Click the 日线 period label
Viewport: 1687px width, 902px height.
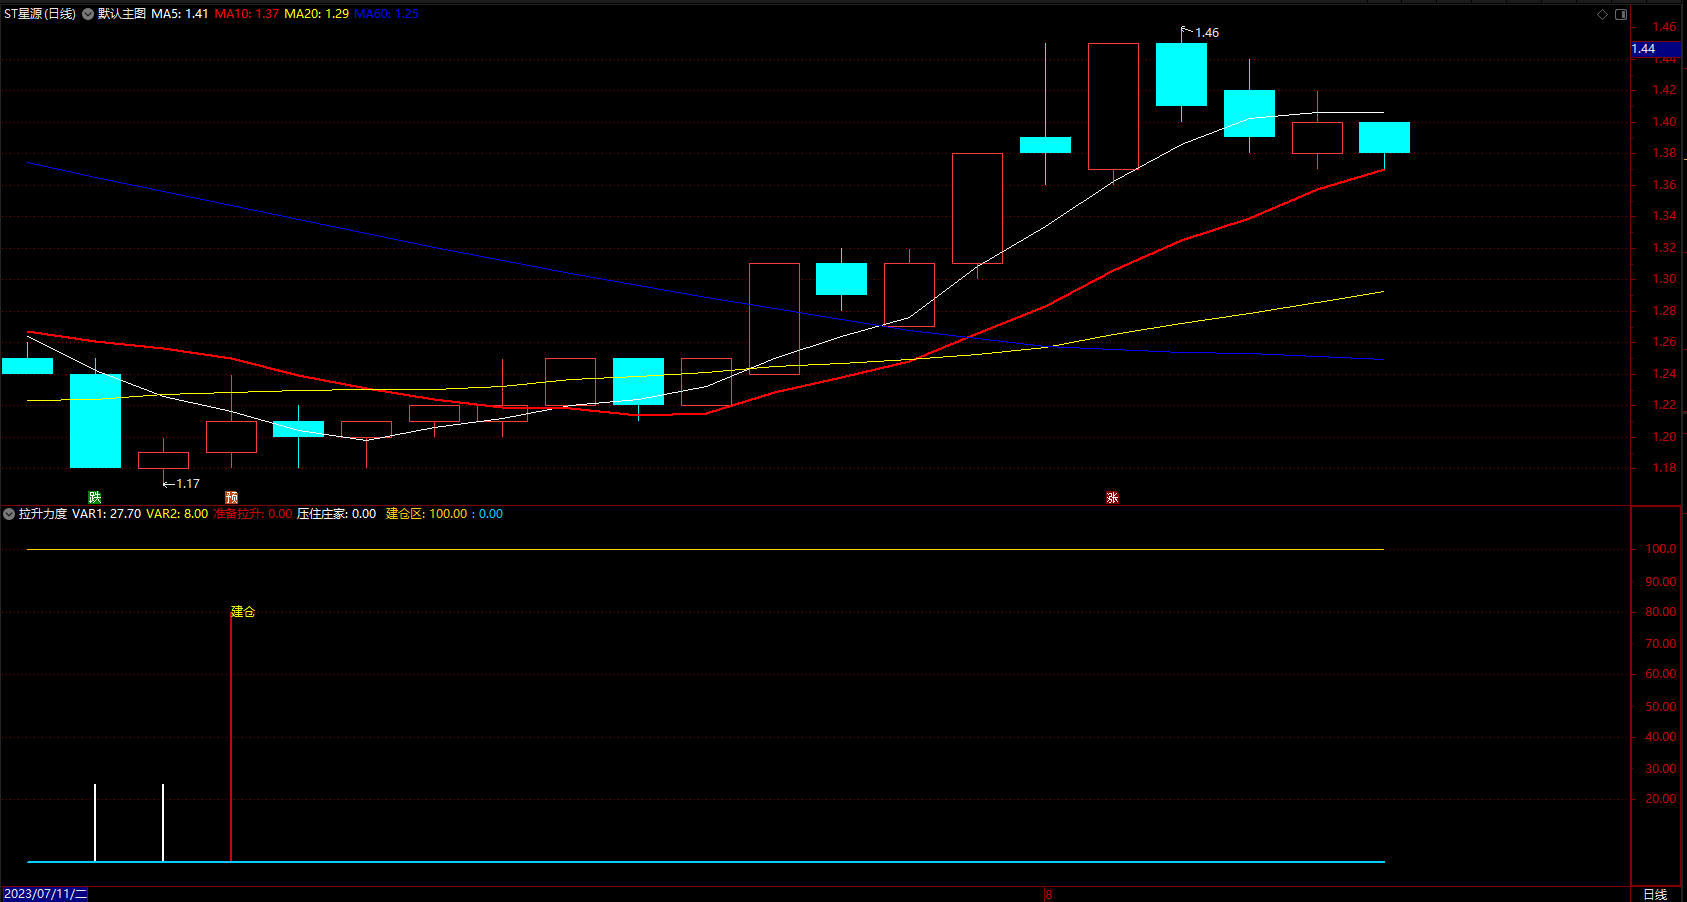click(x=1656, y=894)
